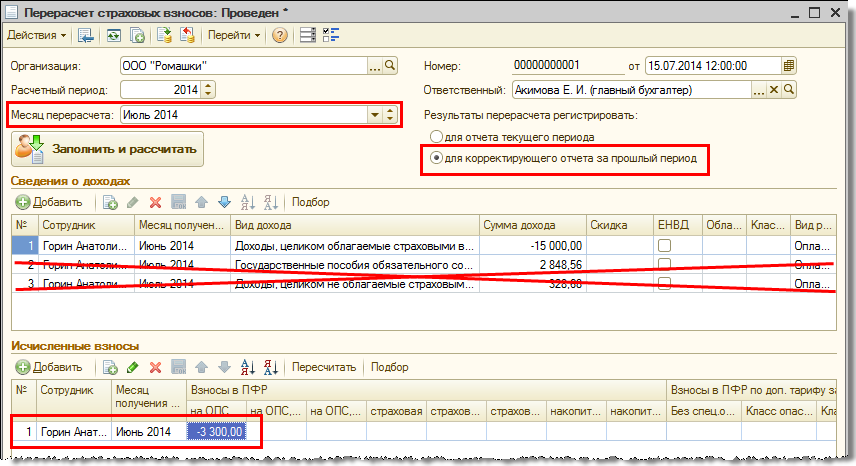The width and height of the screenshot is (856, 466).
Task: Sort ascending icon in Сведения о доходах toolbar
Action: tap(248, 202)
